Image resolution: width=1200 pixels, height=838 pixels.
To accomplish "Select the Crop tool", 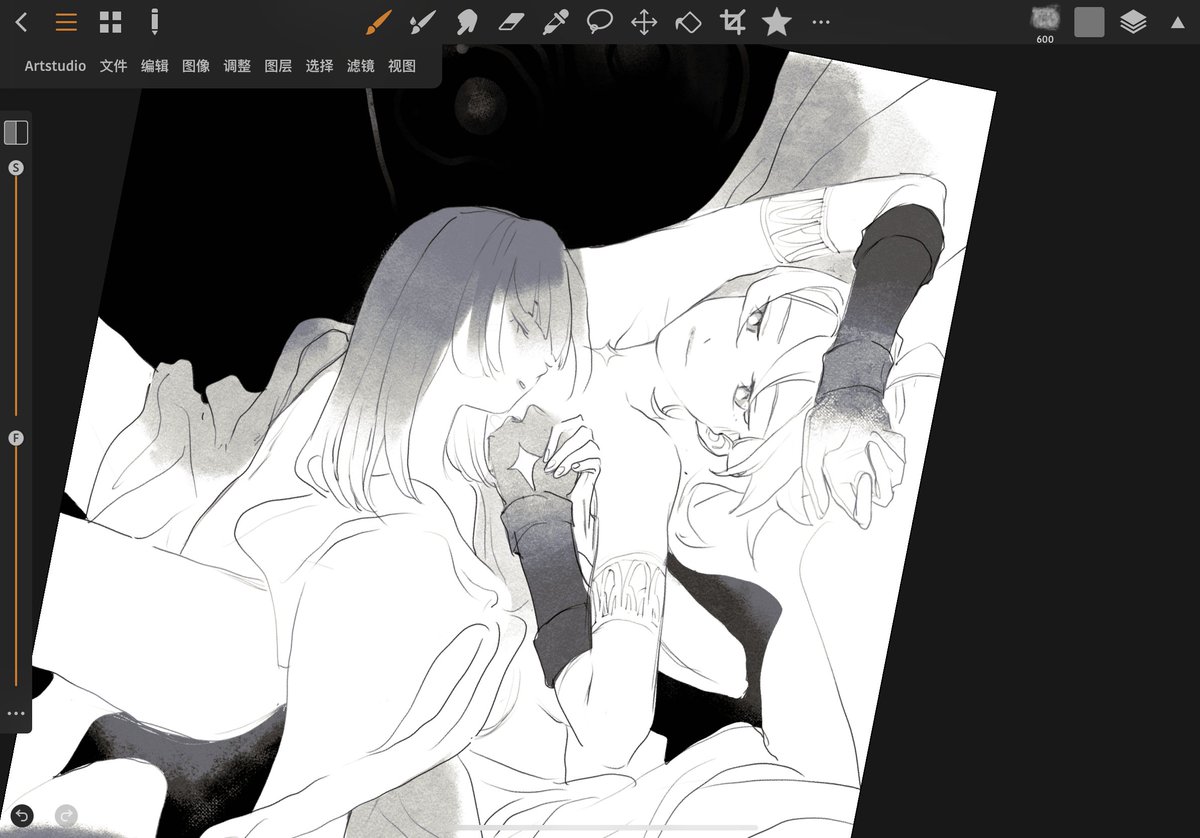I will point(733,22).
